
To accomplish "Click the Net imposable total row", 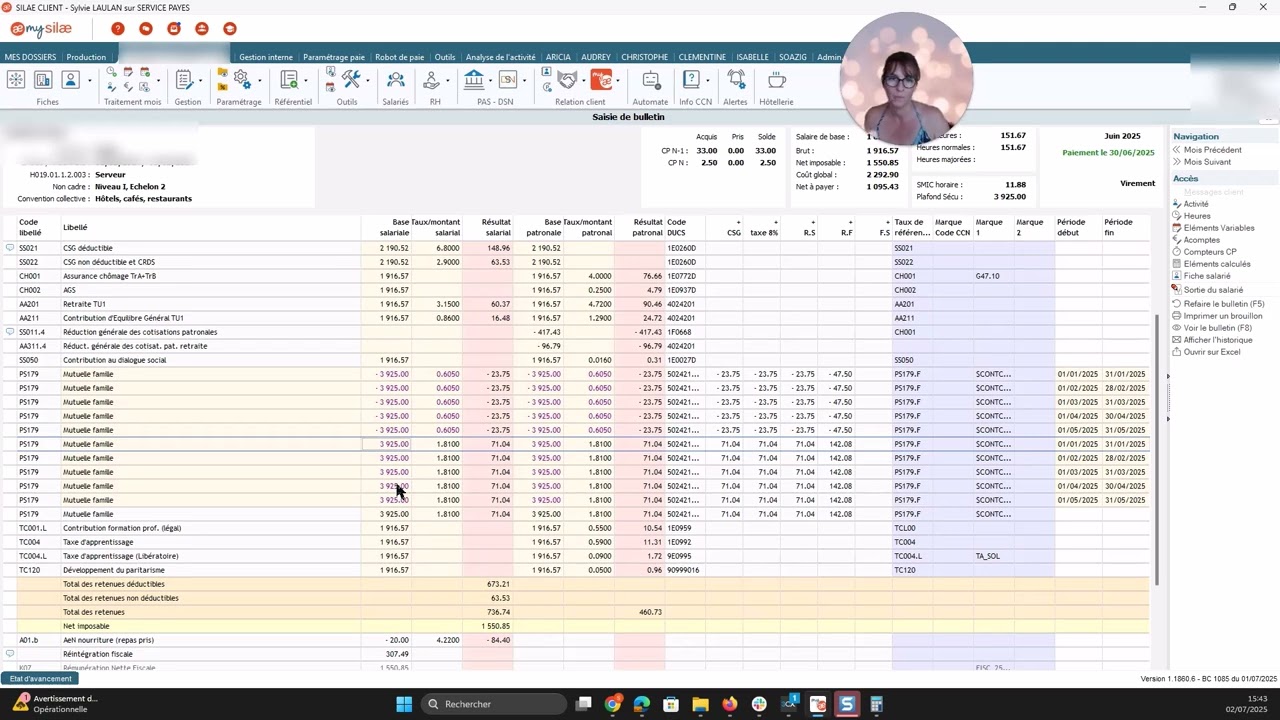I will [575, 626].
